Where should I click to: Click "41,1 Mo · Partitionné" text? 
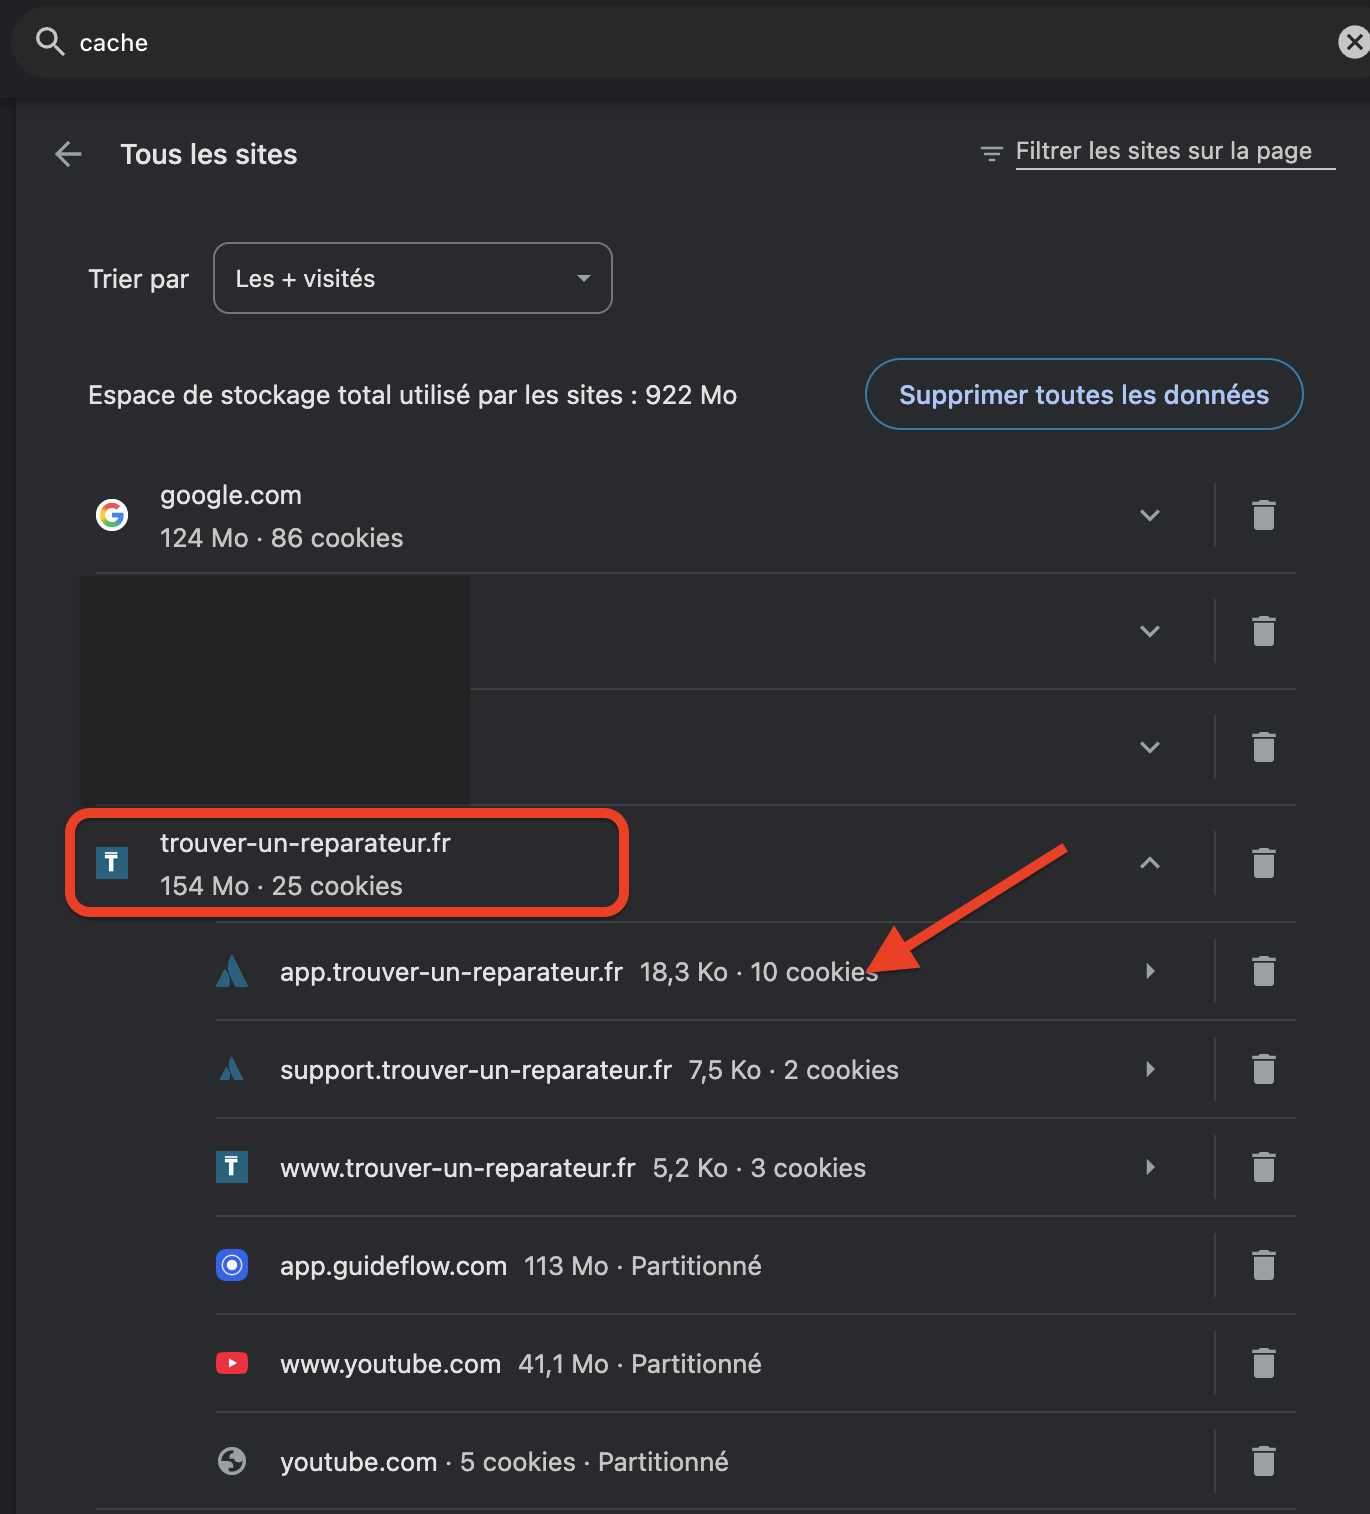coord(640,1364)
